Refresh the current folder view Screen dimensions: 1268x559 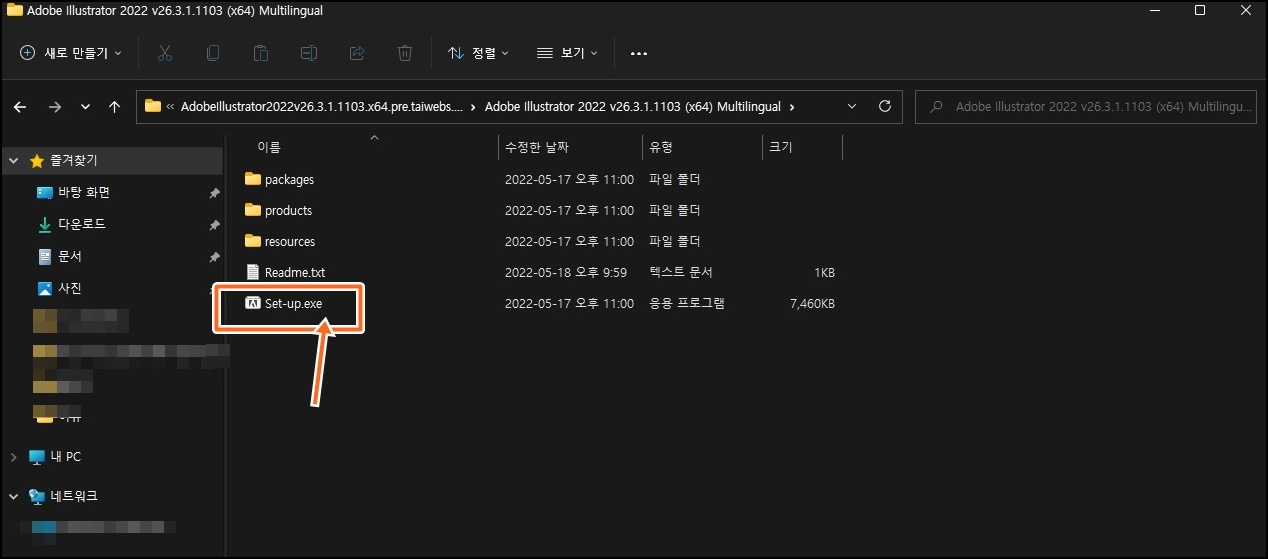point(884,106)
